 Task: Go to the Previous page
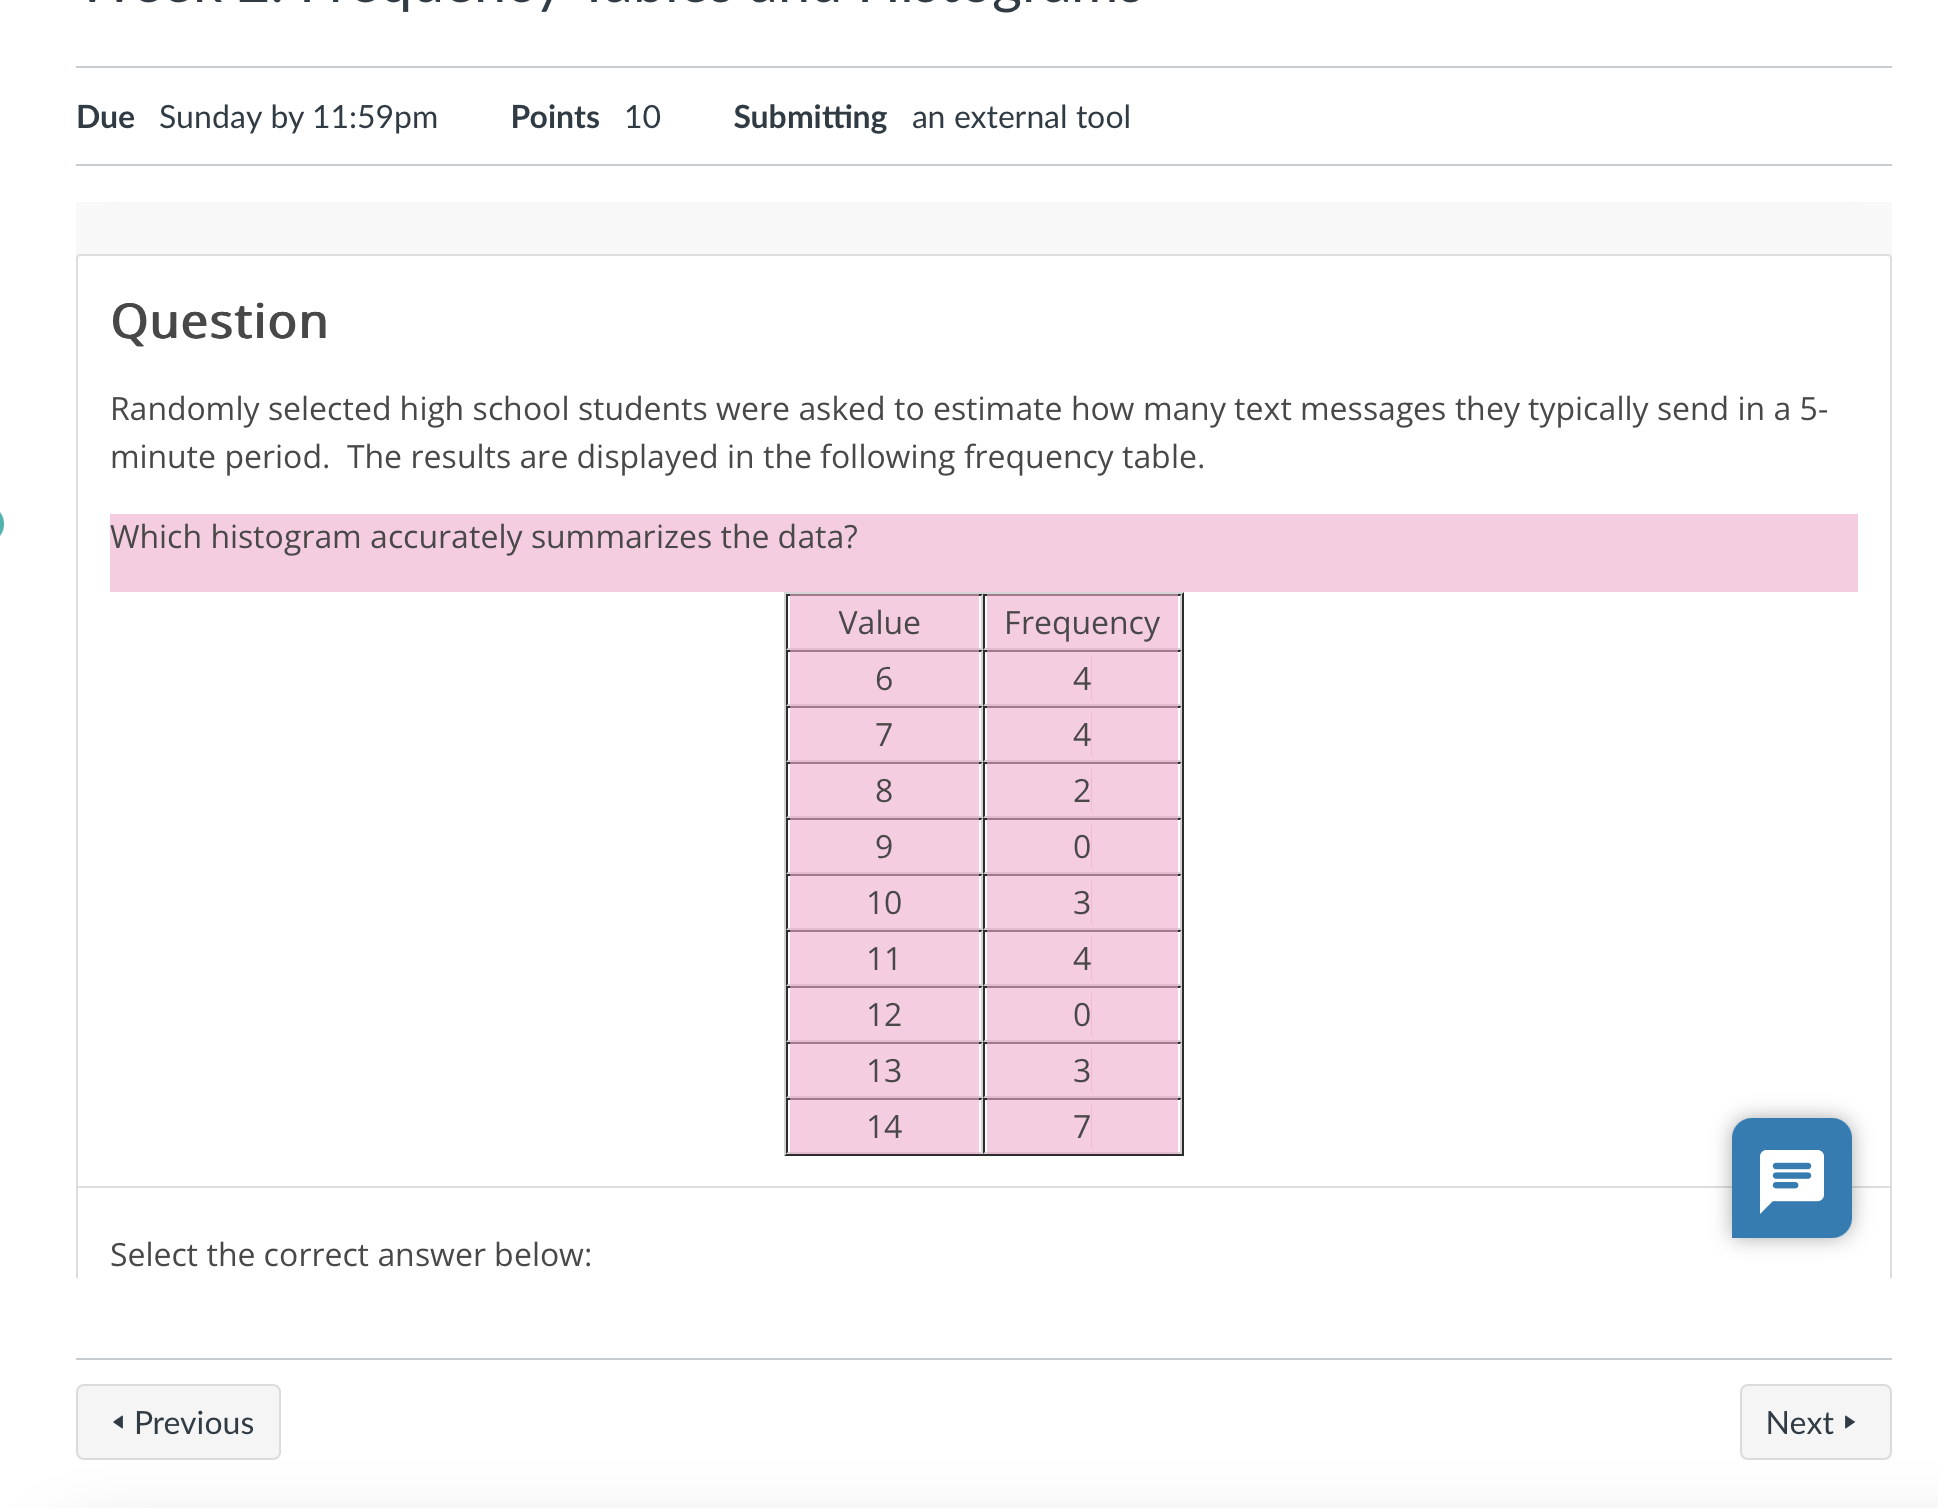click(178, 1422)
